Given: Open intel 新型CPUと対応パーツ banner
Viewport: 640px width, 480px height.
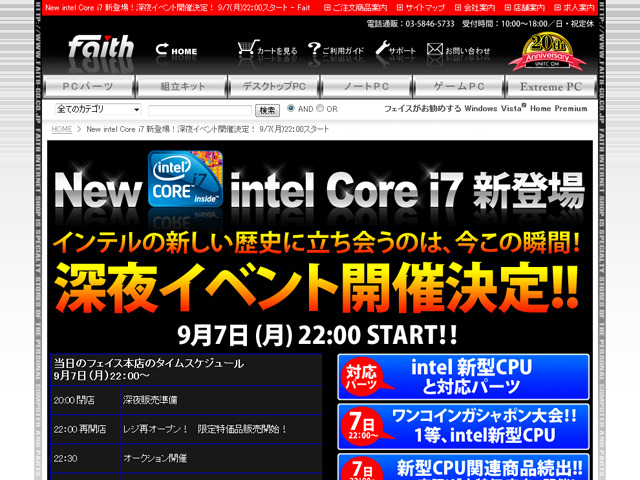Looking at the screenshot, I should [x=463, y=377].
